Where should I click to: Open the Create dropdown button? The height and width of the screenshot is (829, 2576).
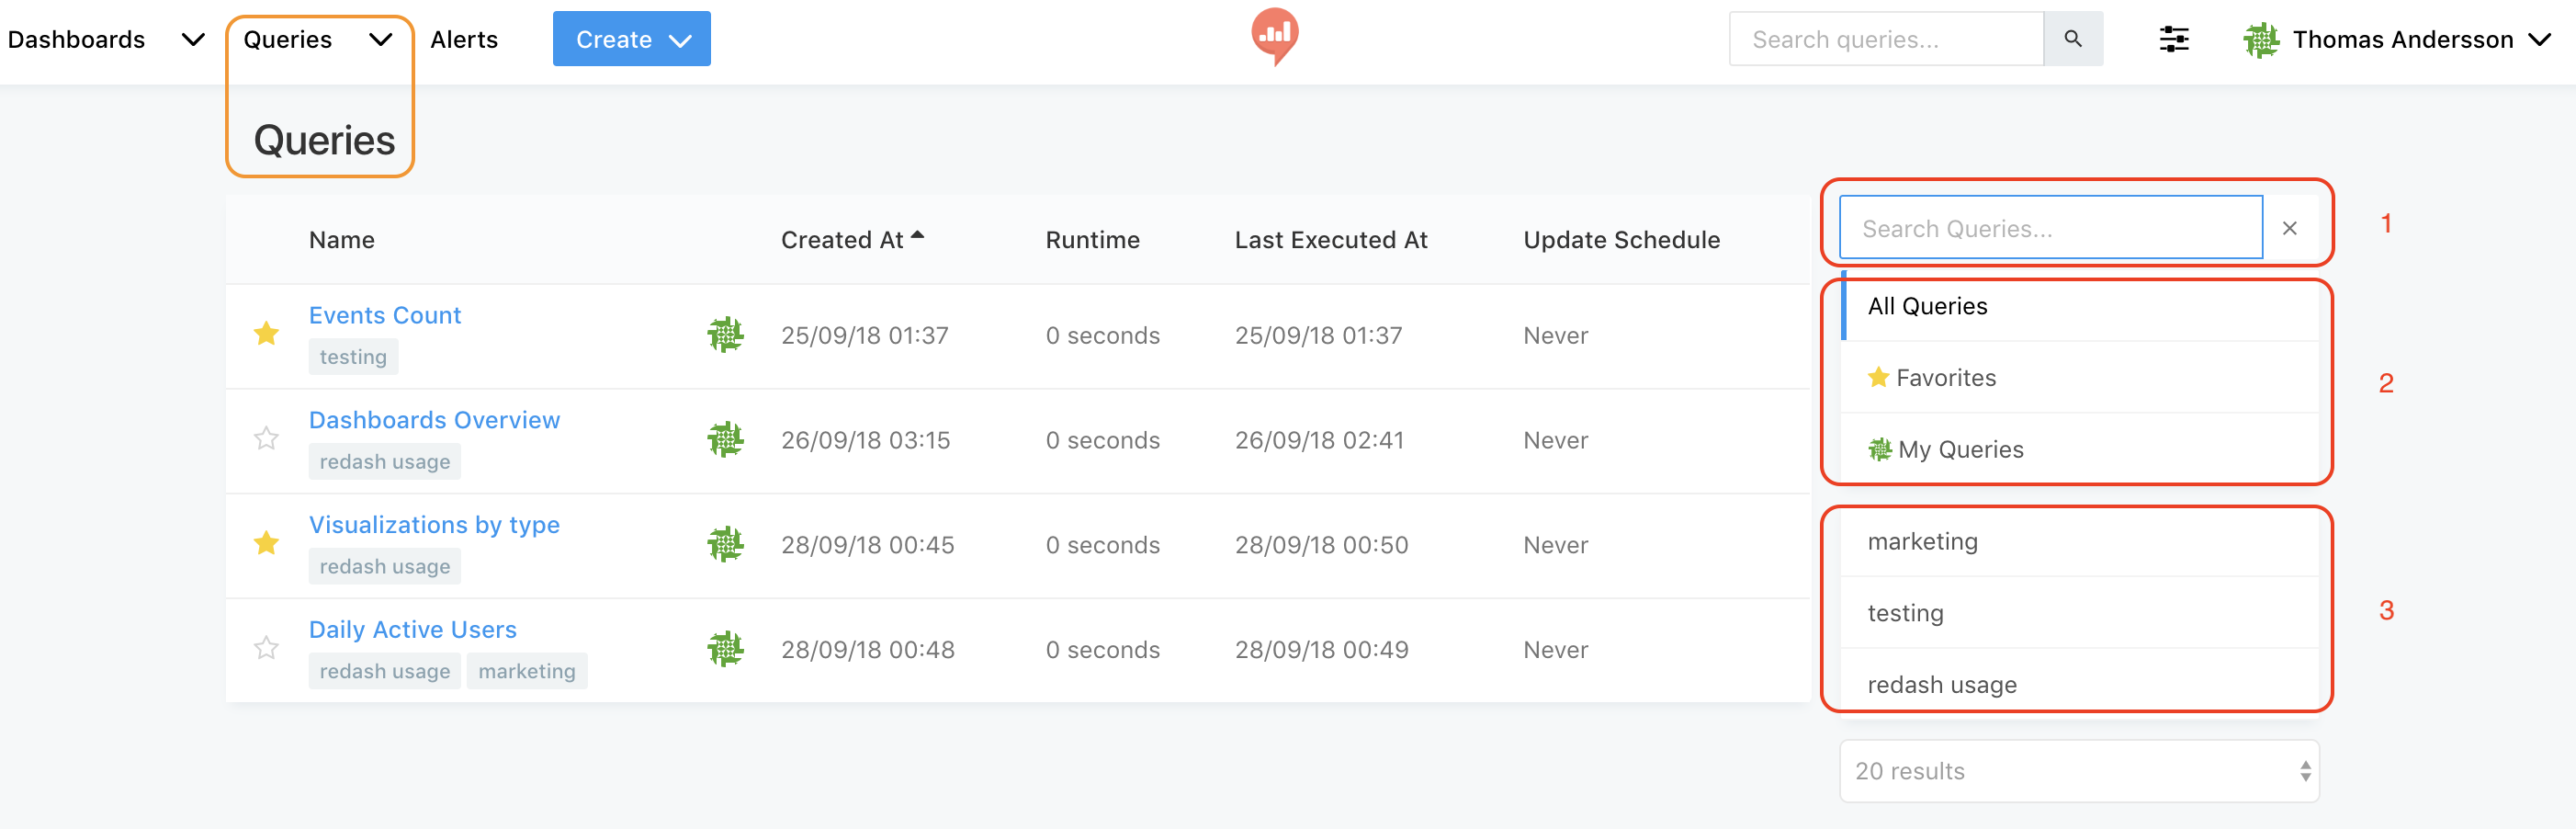pos(632,39)
